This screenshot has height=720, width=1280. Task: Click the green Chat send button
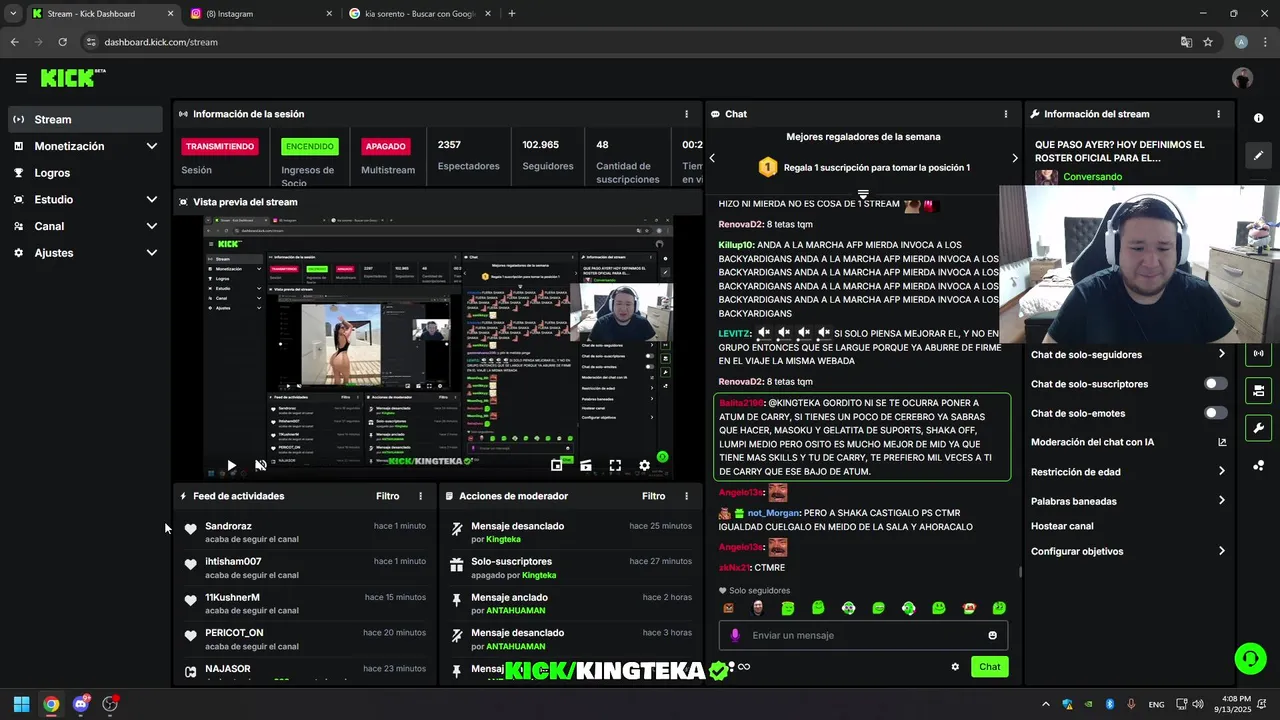989,667
